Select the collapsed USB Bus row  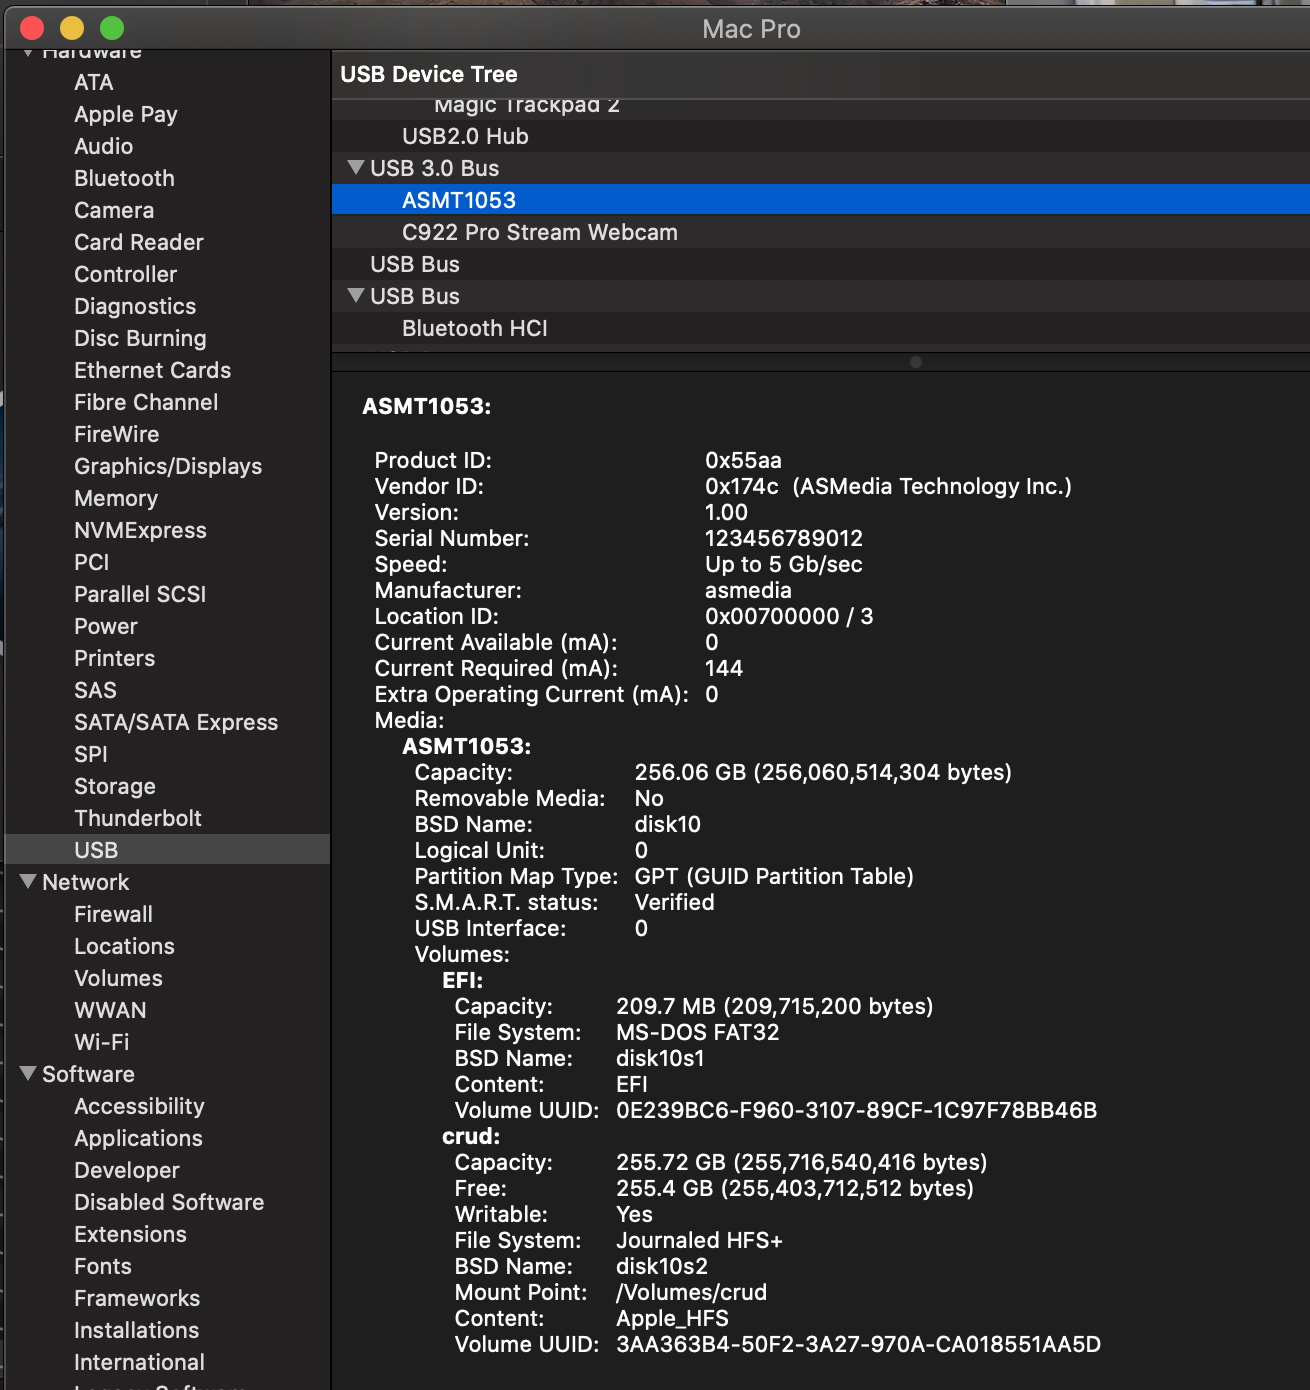point(820,264)
